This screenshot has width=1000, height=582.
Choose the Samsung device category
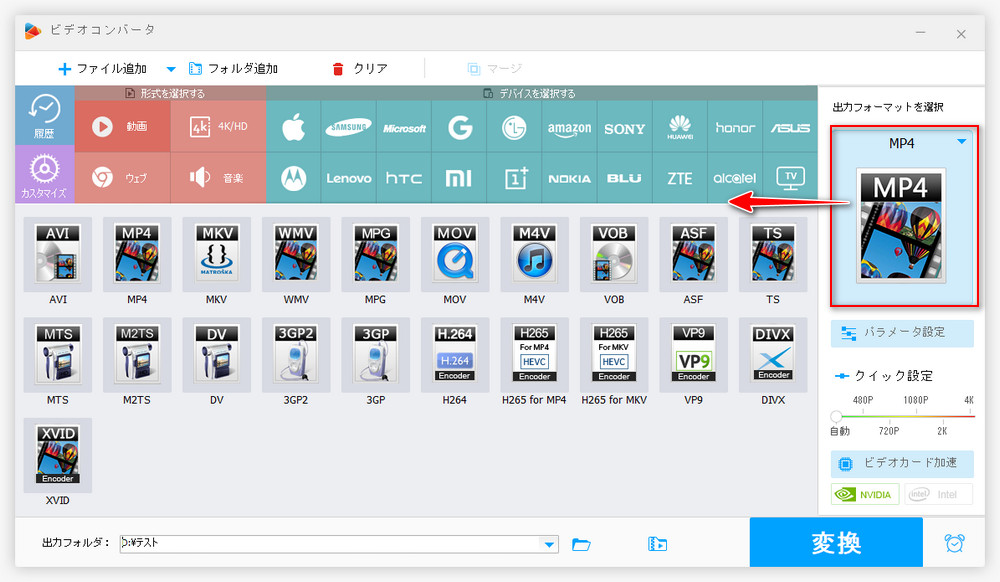349,128
